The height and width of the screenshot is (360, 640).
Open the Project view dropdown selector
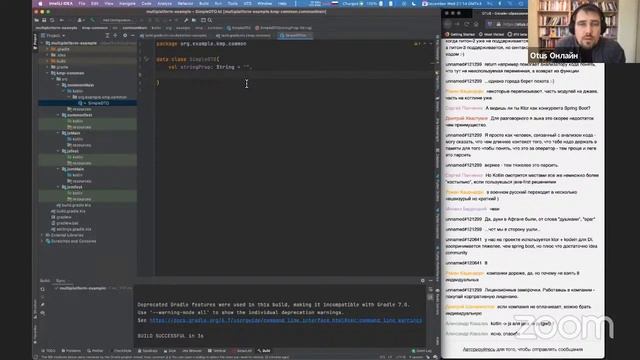pos(54,36)
